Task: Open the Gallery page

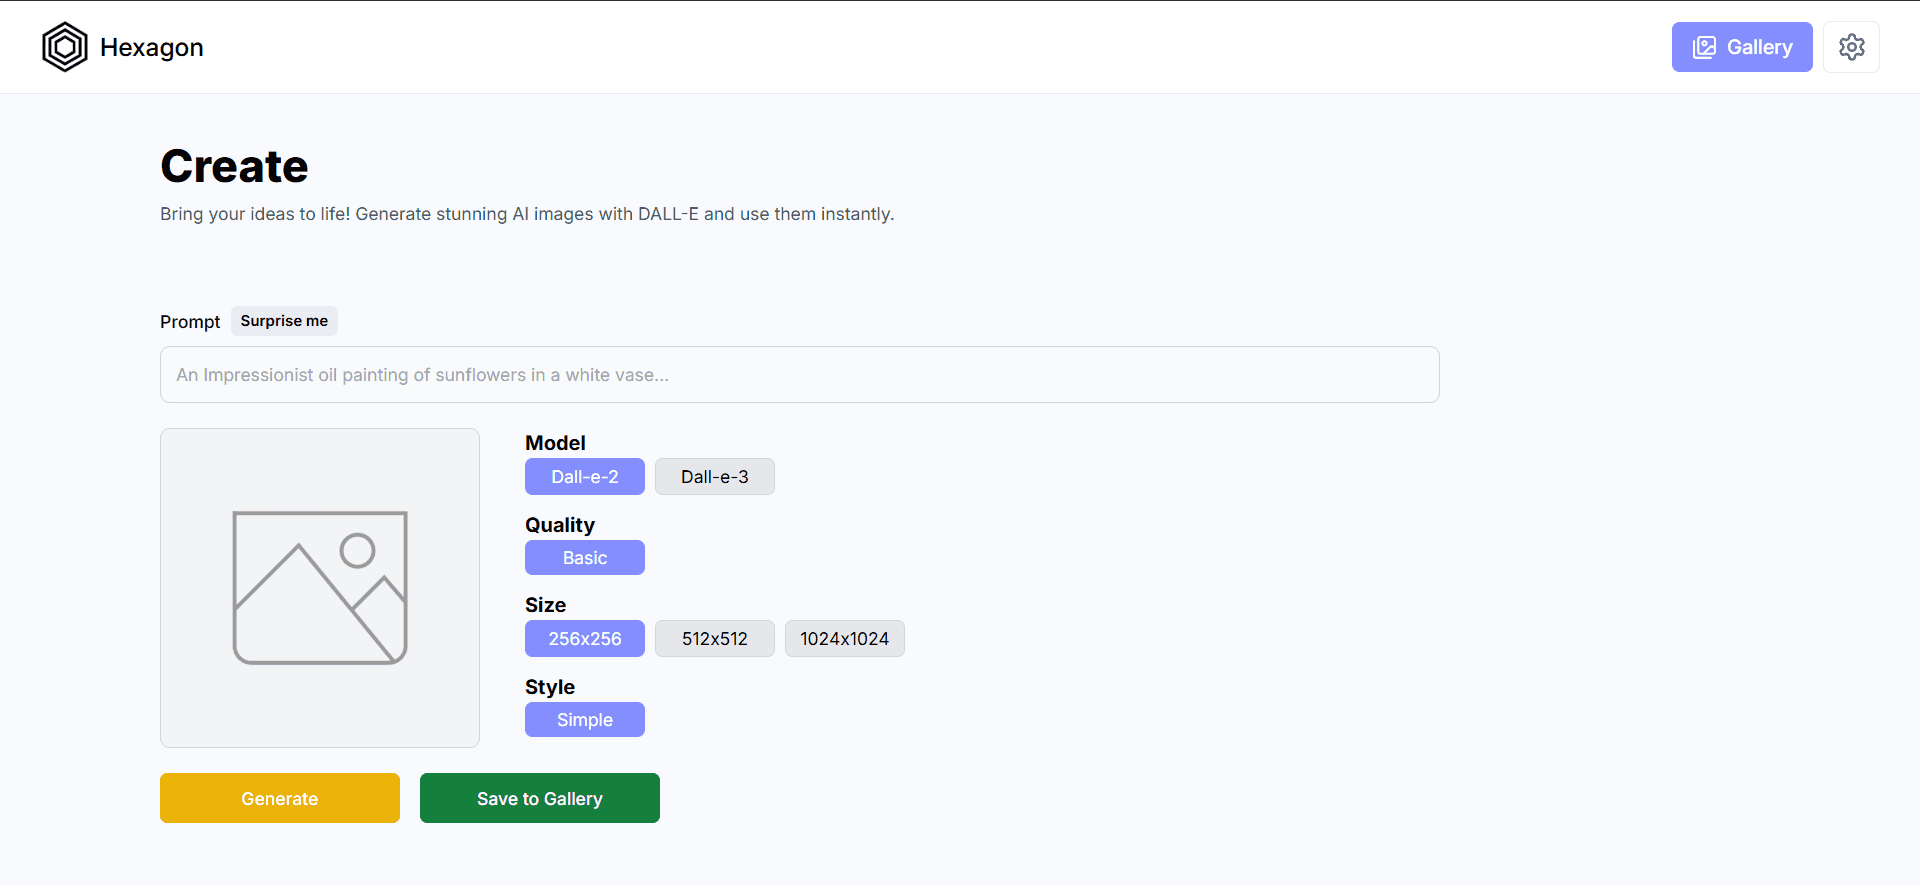Action: point(1741,47)
